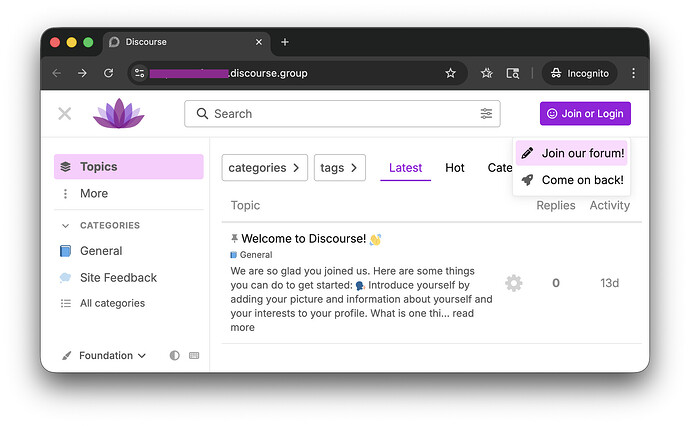
Task: Close the Discourse browser tab
Action: (x=259, y=42)
